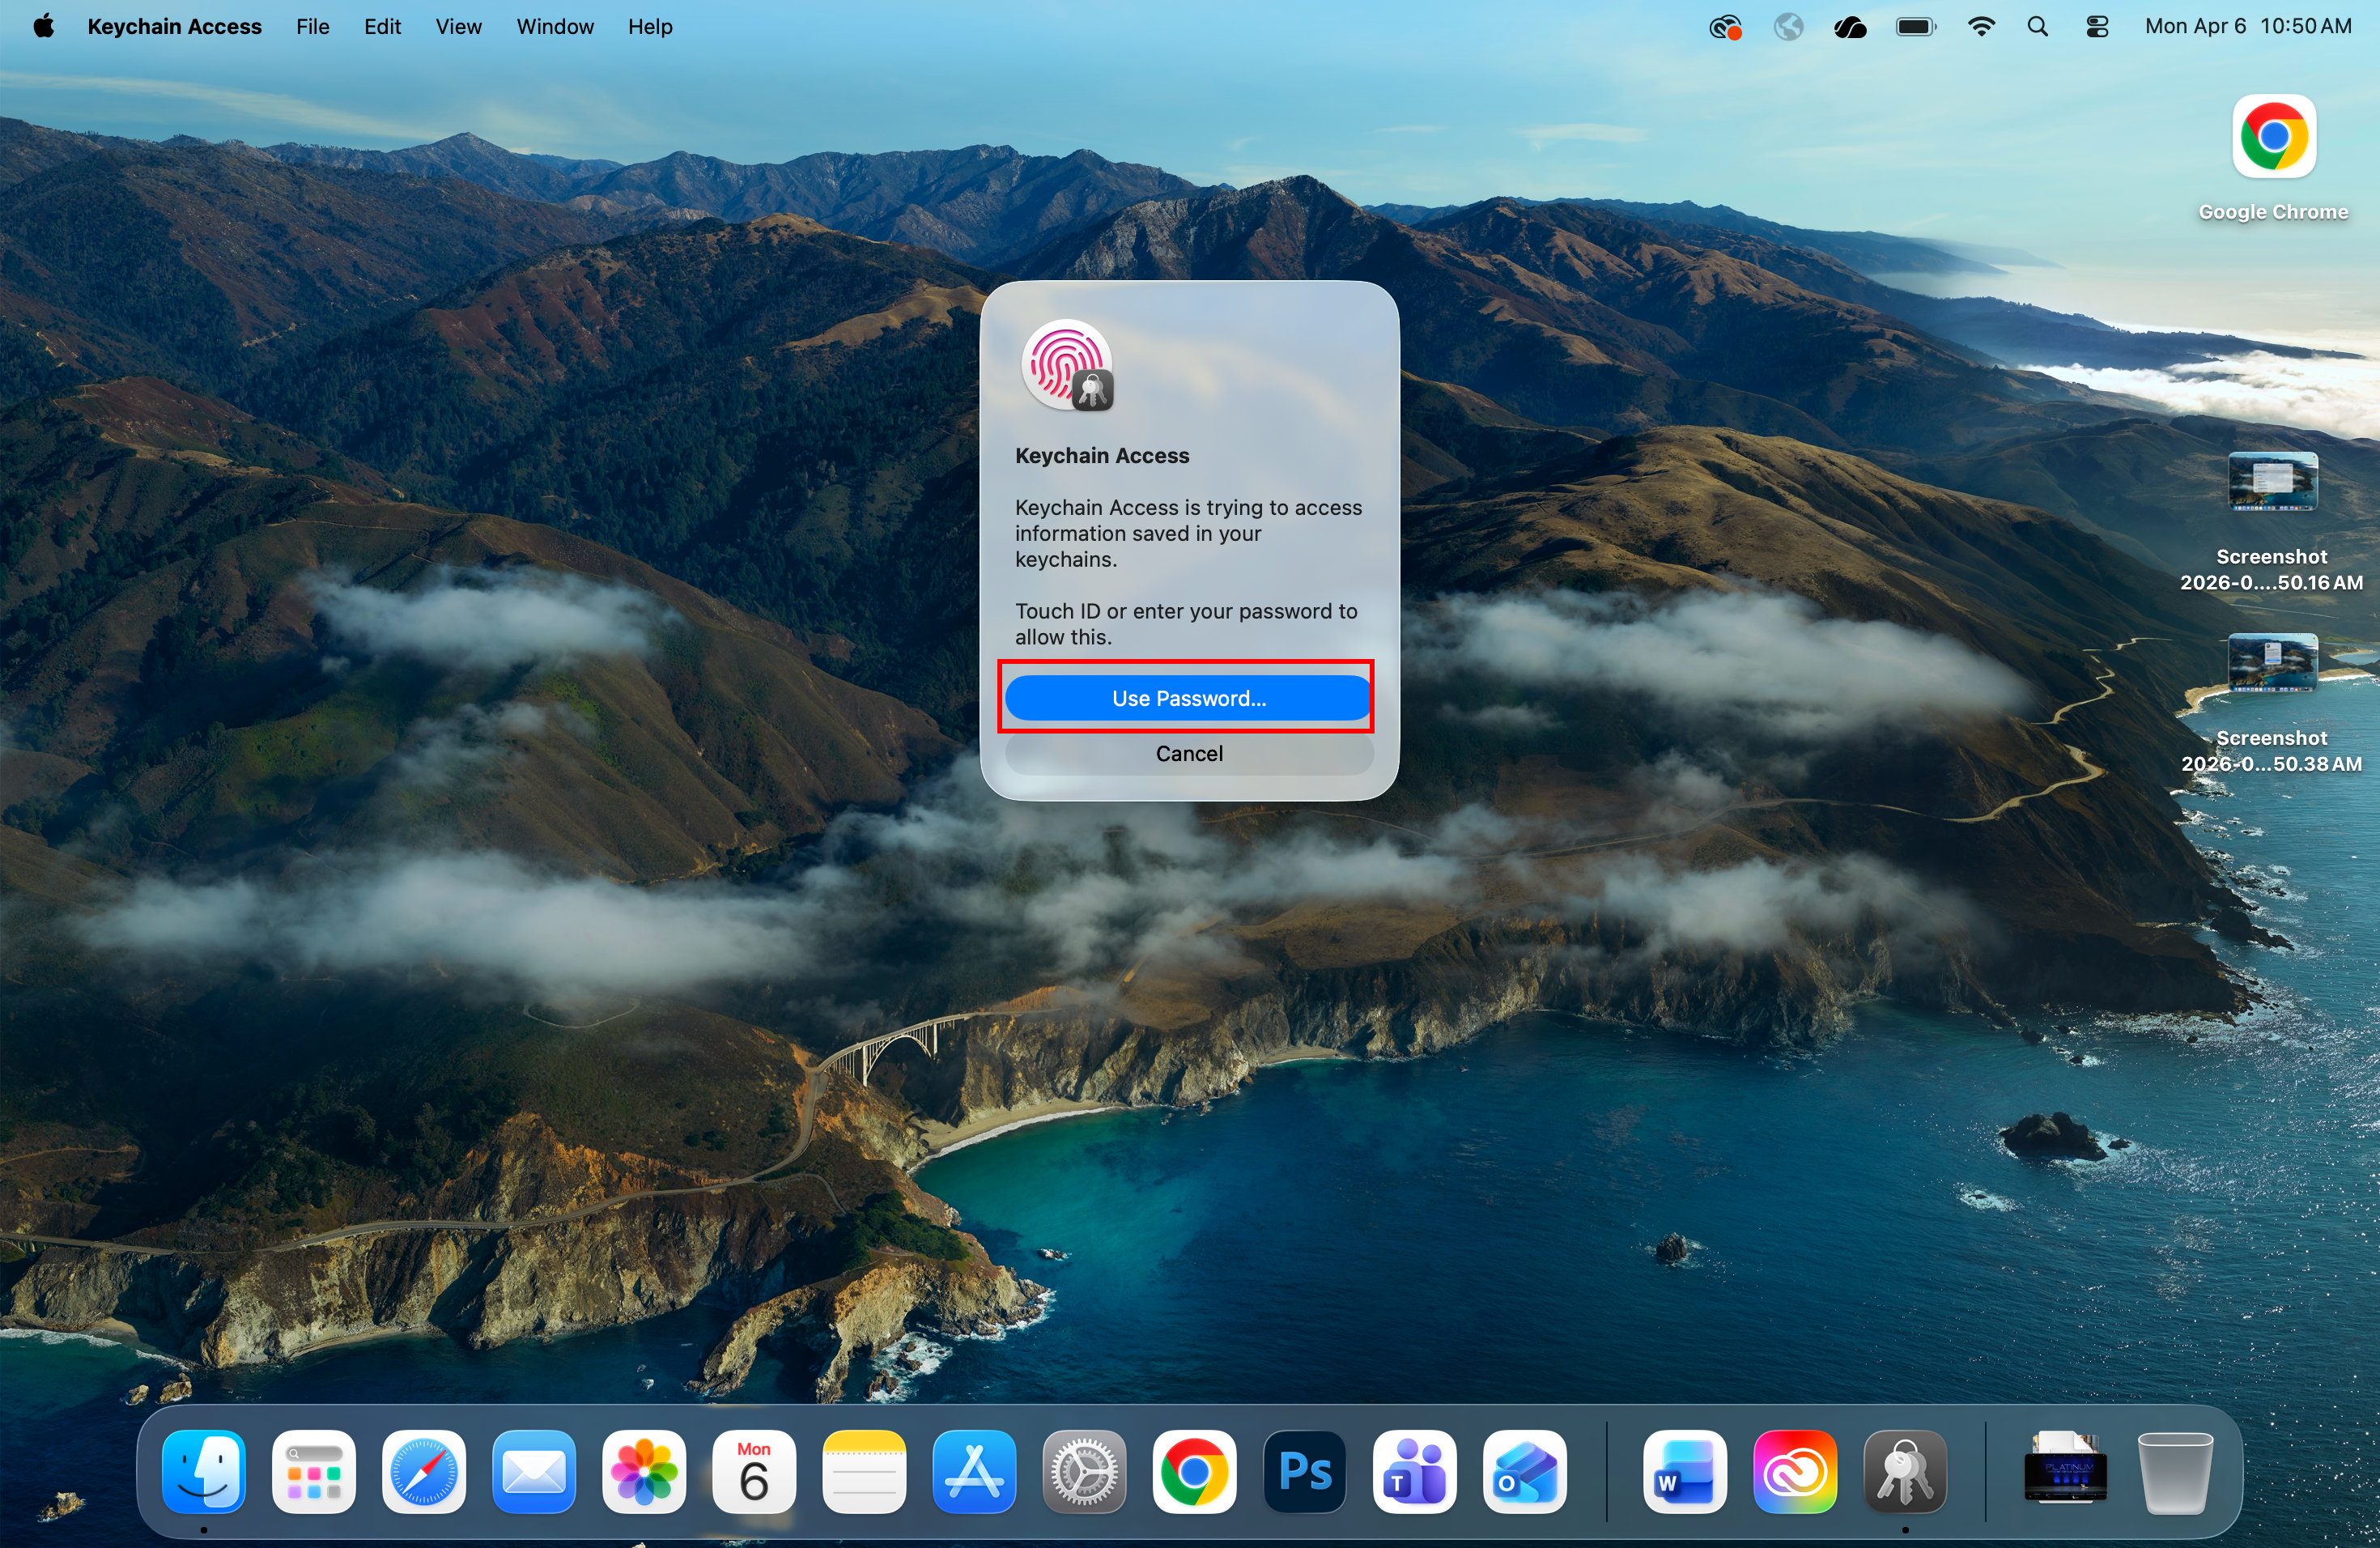Open Control Center from the menu bar
The image size is (2380, 1548).
2096,26
